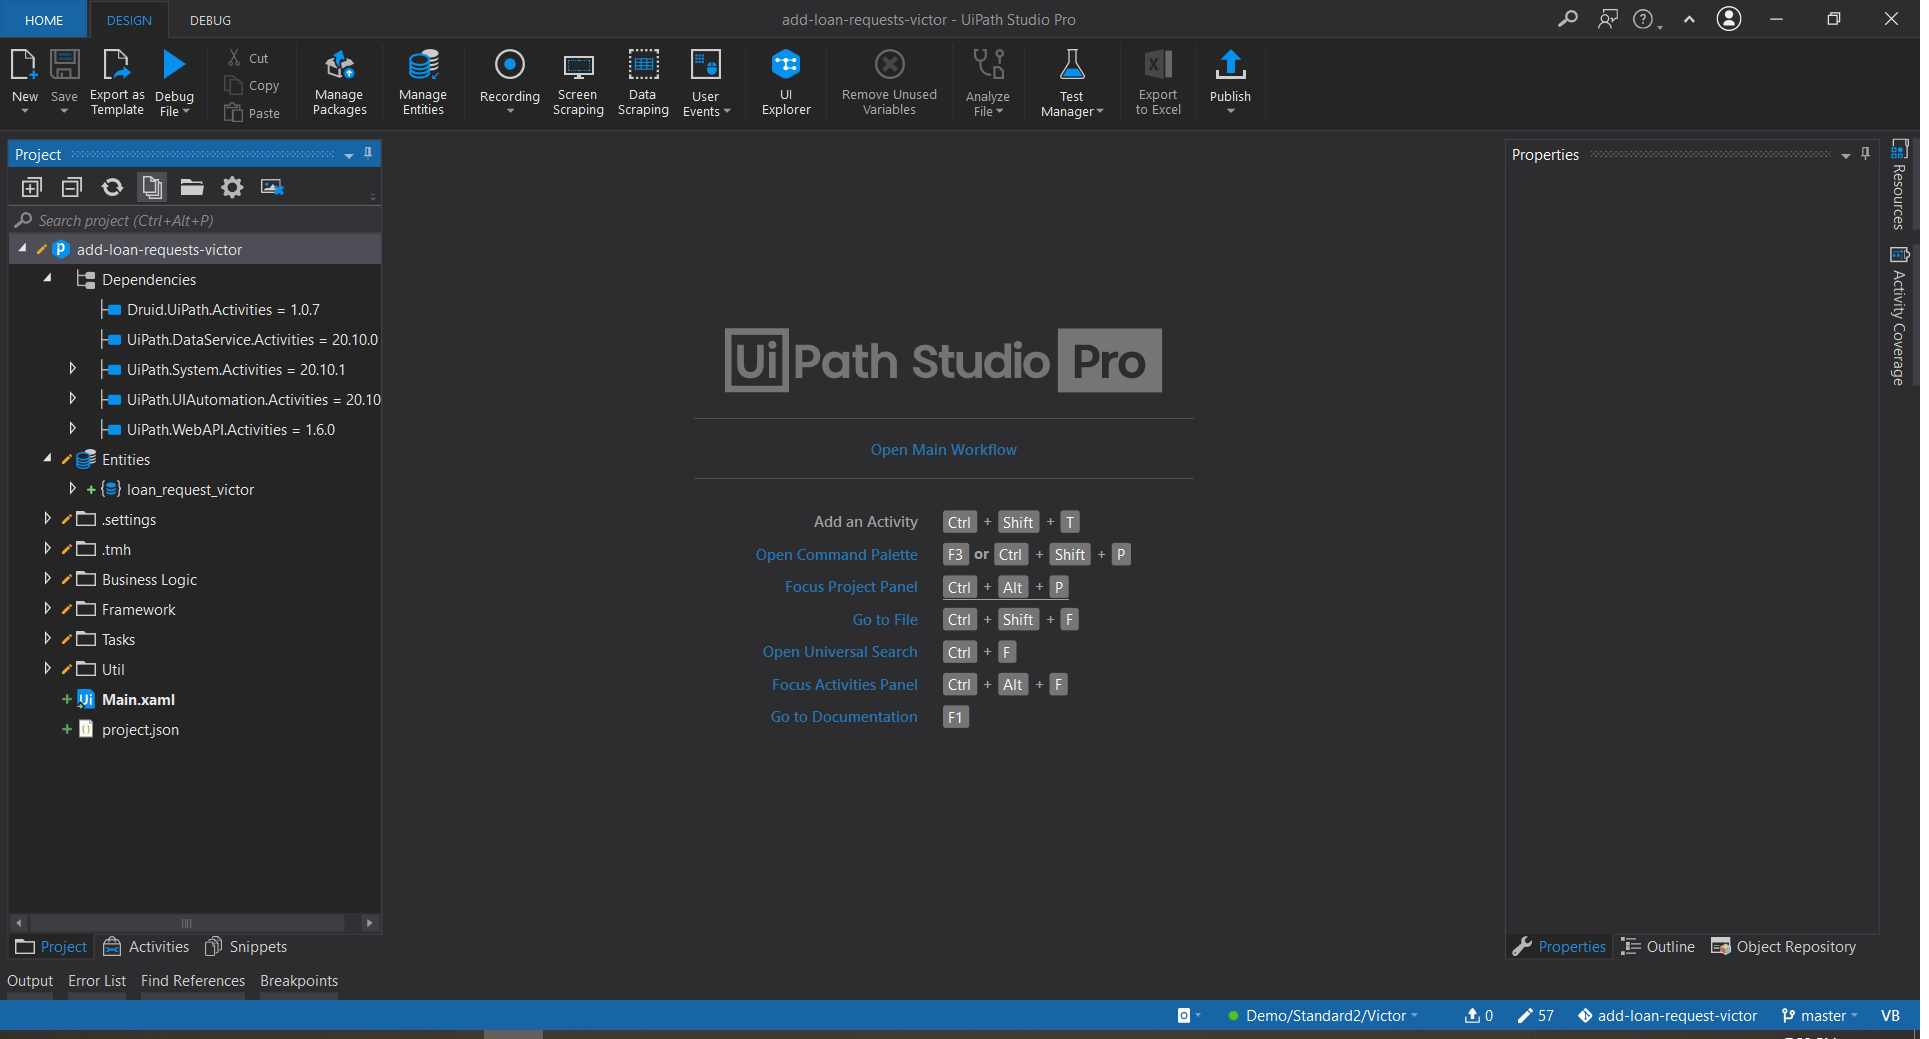
Task: Click the Copy command
Action: tap(252, 86)
